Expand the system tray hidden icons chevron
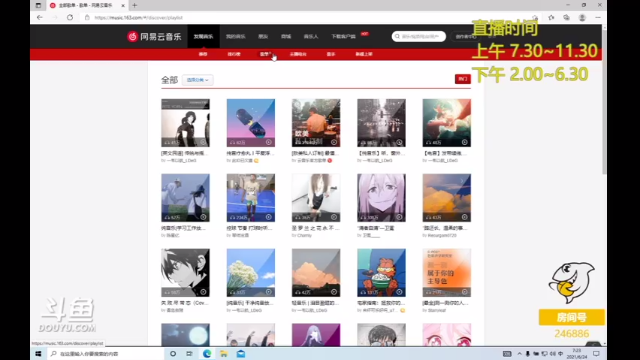The image size is (640, 360). [519, 353]
